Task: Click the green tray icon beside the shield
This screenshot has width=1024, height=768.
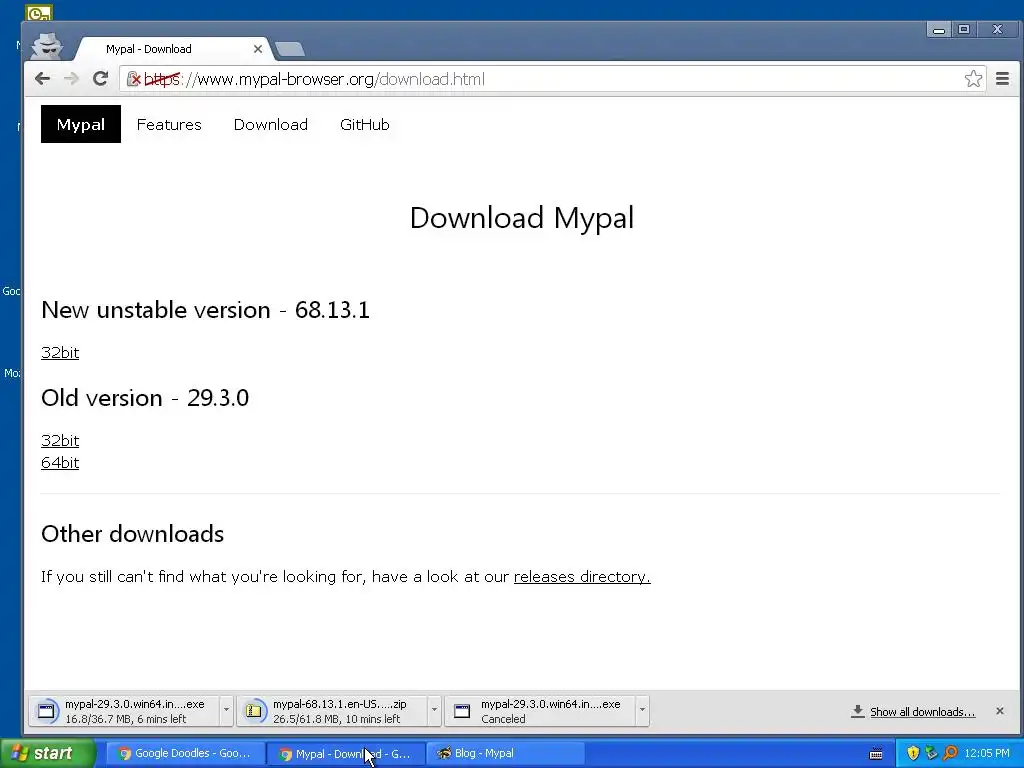Action: [931, 754]
